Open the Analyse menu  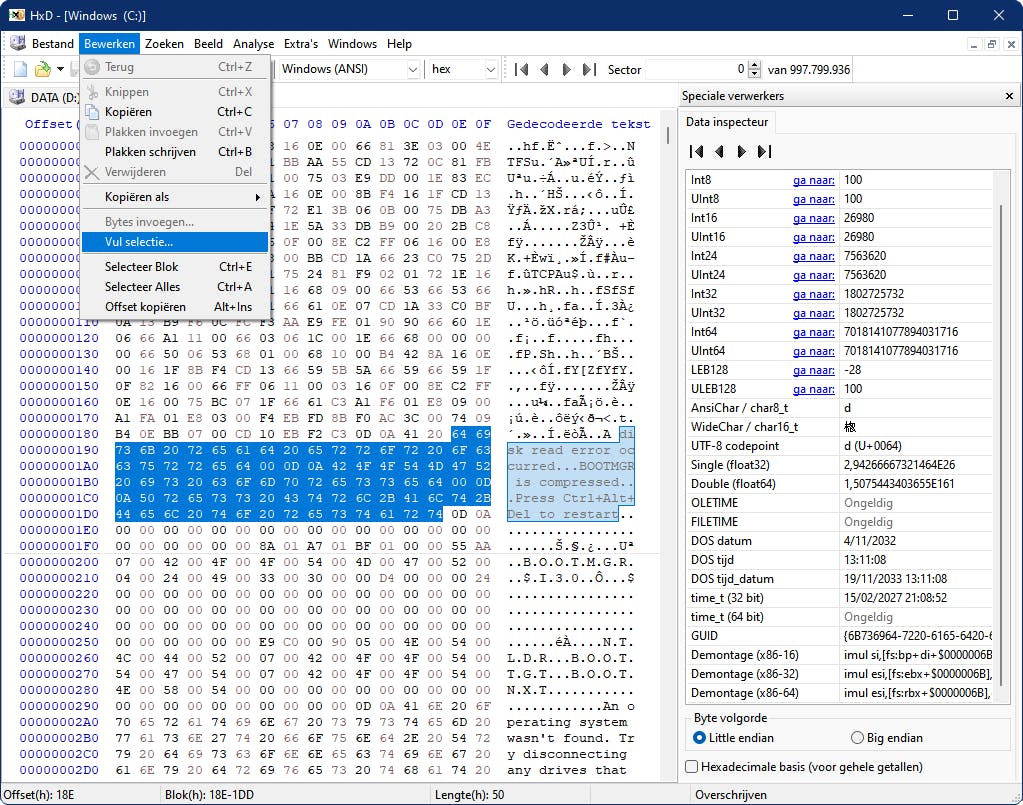click(x=253, y=44)
